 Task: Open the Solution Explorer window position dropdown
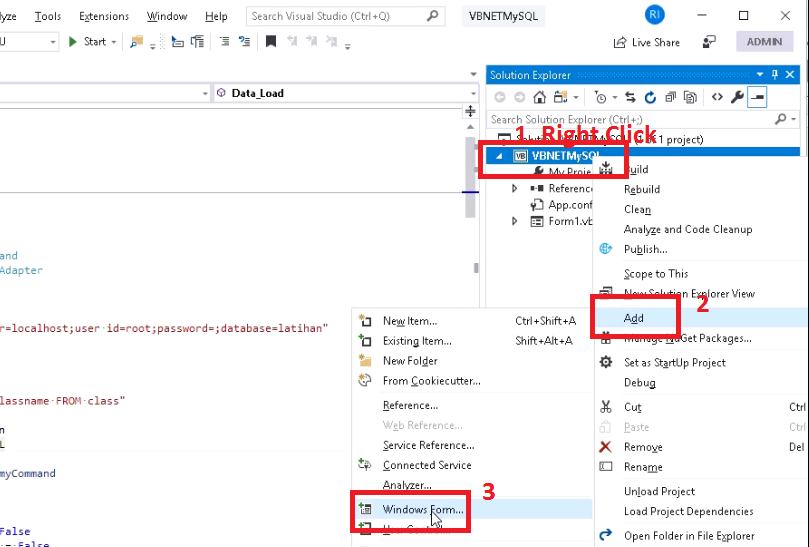[x=760, y=75]
